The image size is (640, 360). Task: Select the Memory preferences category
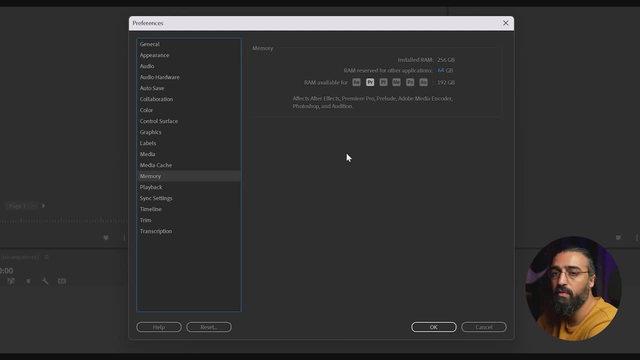click(x=189, y=176)
